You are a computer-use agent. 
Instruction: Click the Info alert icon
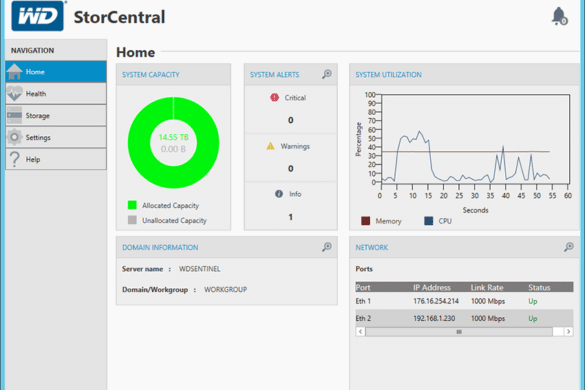279,194
